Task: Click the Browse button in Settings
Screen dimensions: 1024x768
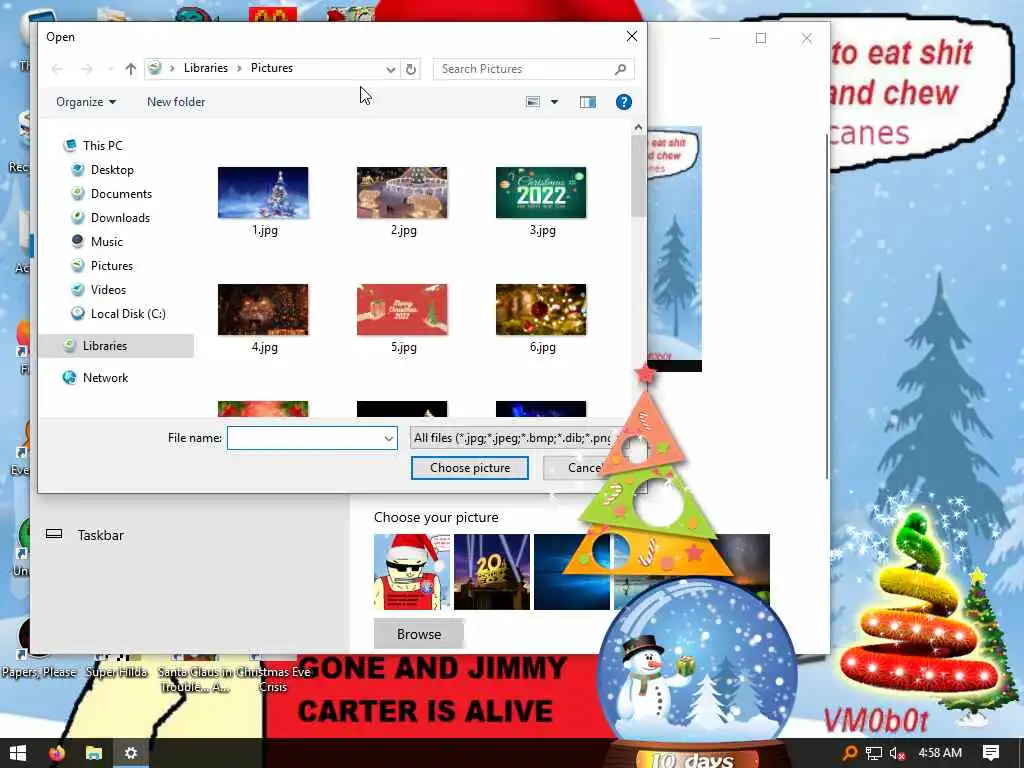Action: tap(419, 634)
